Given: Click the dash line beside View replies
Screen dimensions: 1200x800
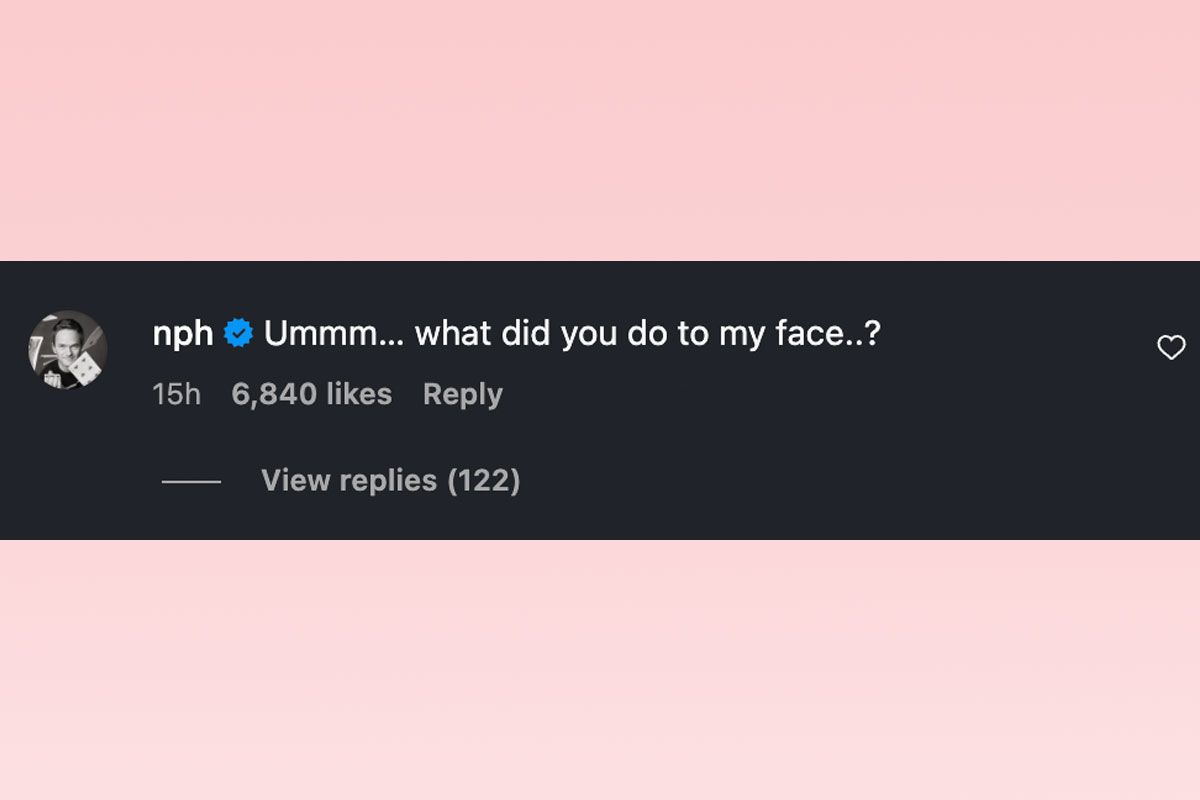Looking at the screenshot, I should (191, 481).
